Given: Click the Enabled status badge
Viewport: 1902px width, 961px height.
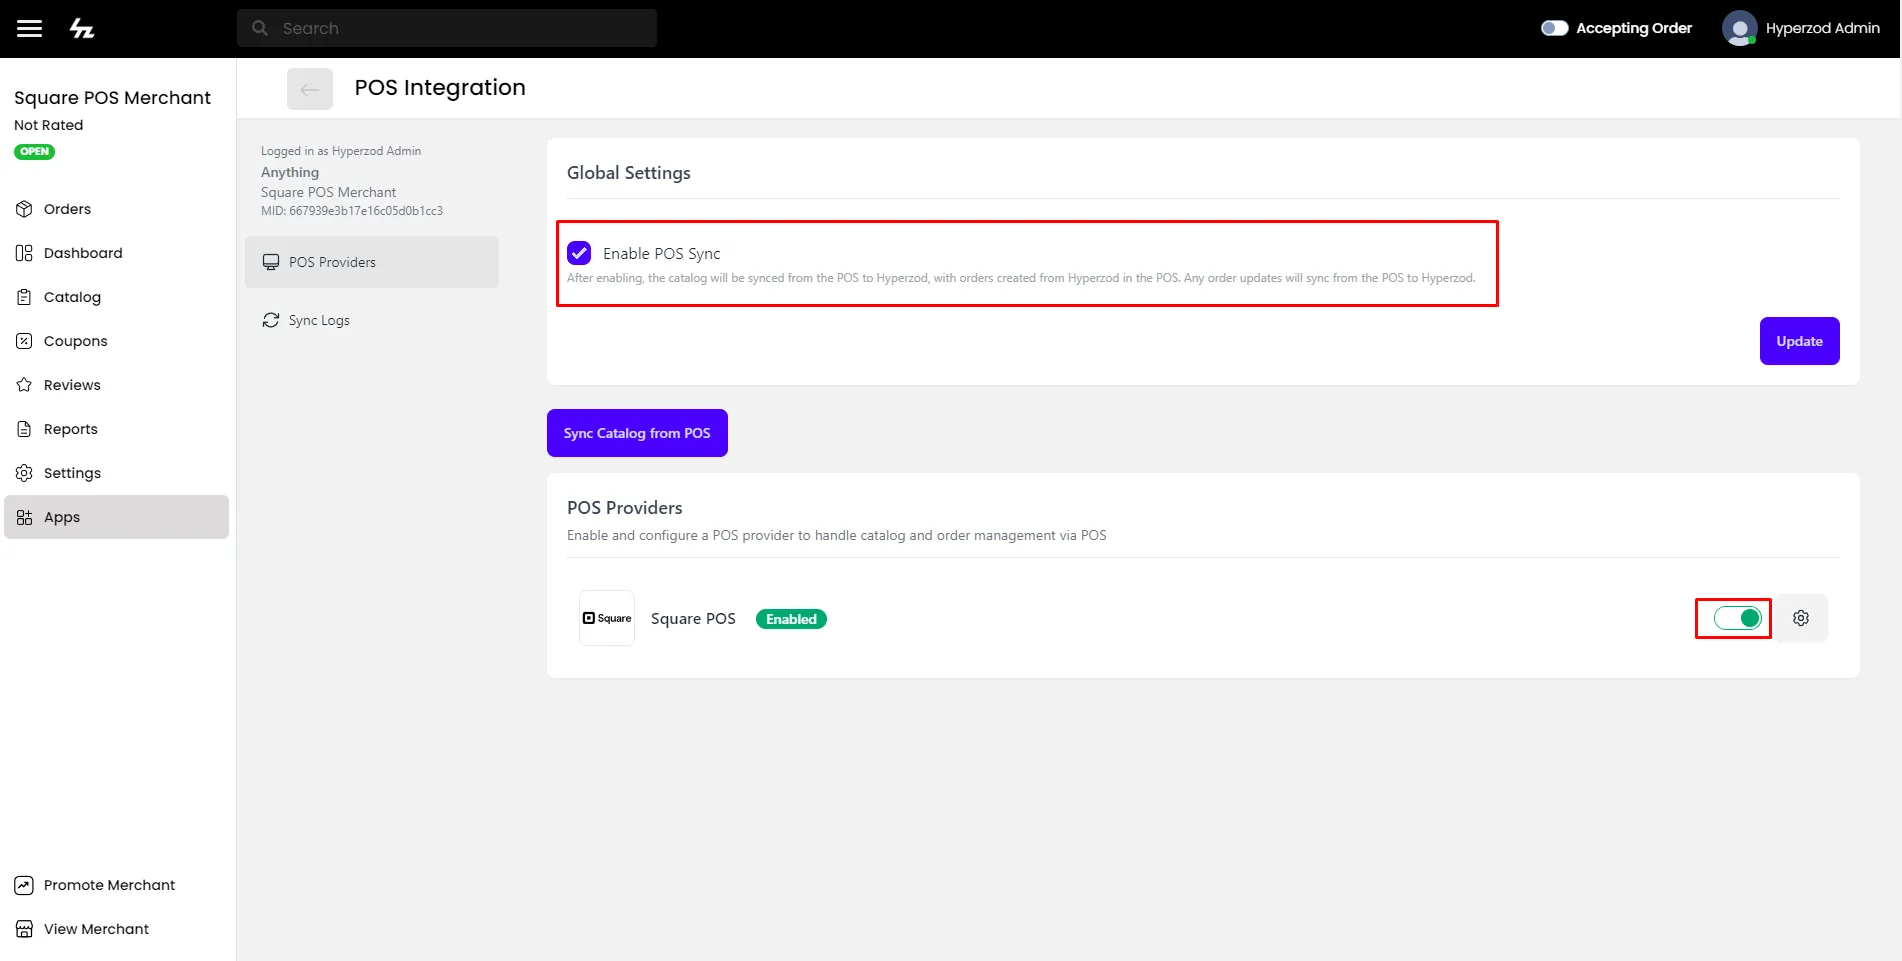Looking at the screenshot, I should (791, 619).
